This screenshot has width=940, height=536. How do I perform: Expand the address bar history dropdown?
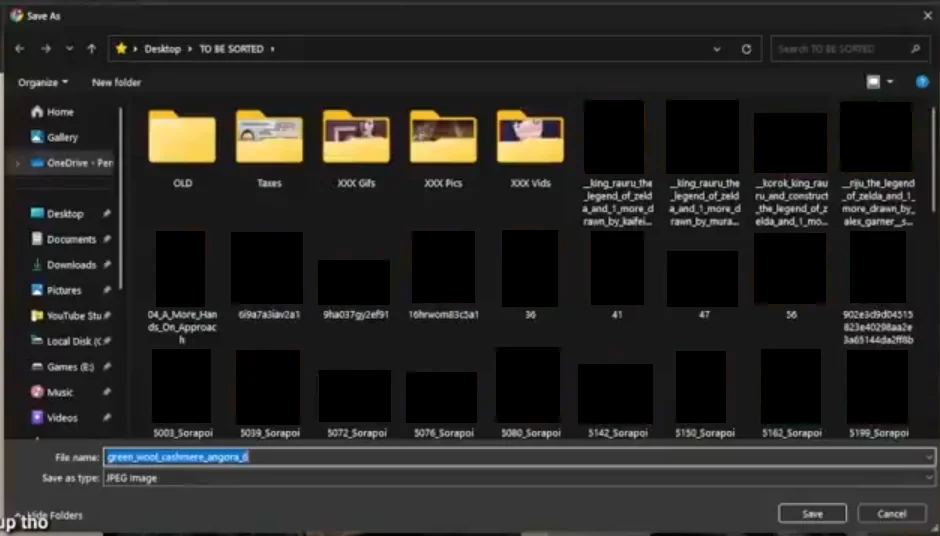717,49
